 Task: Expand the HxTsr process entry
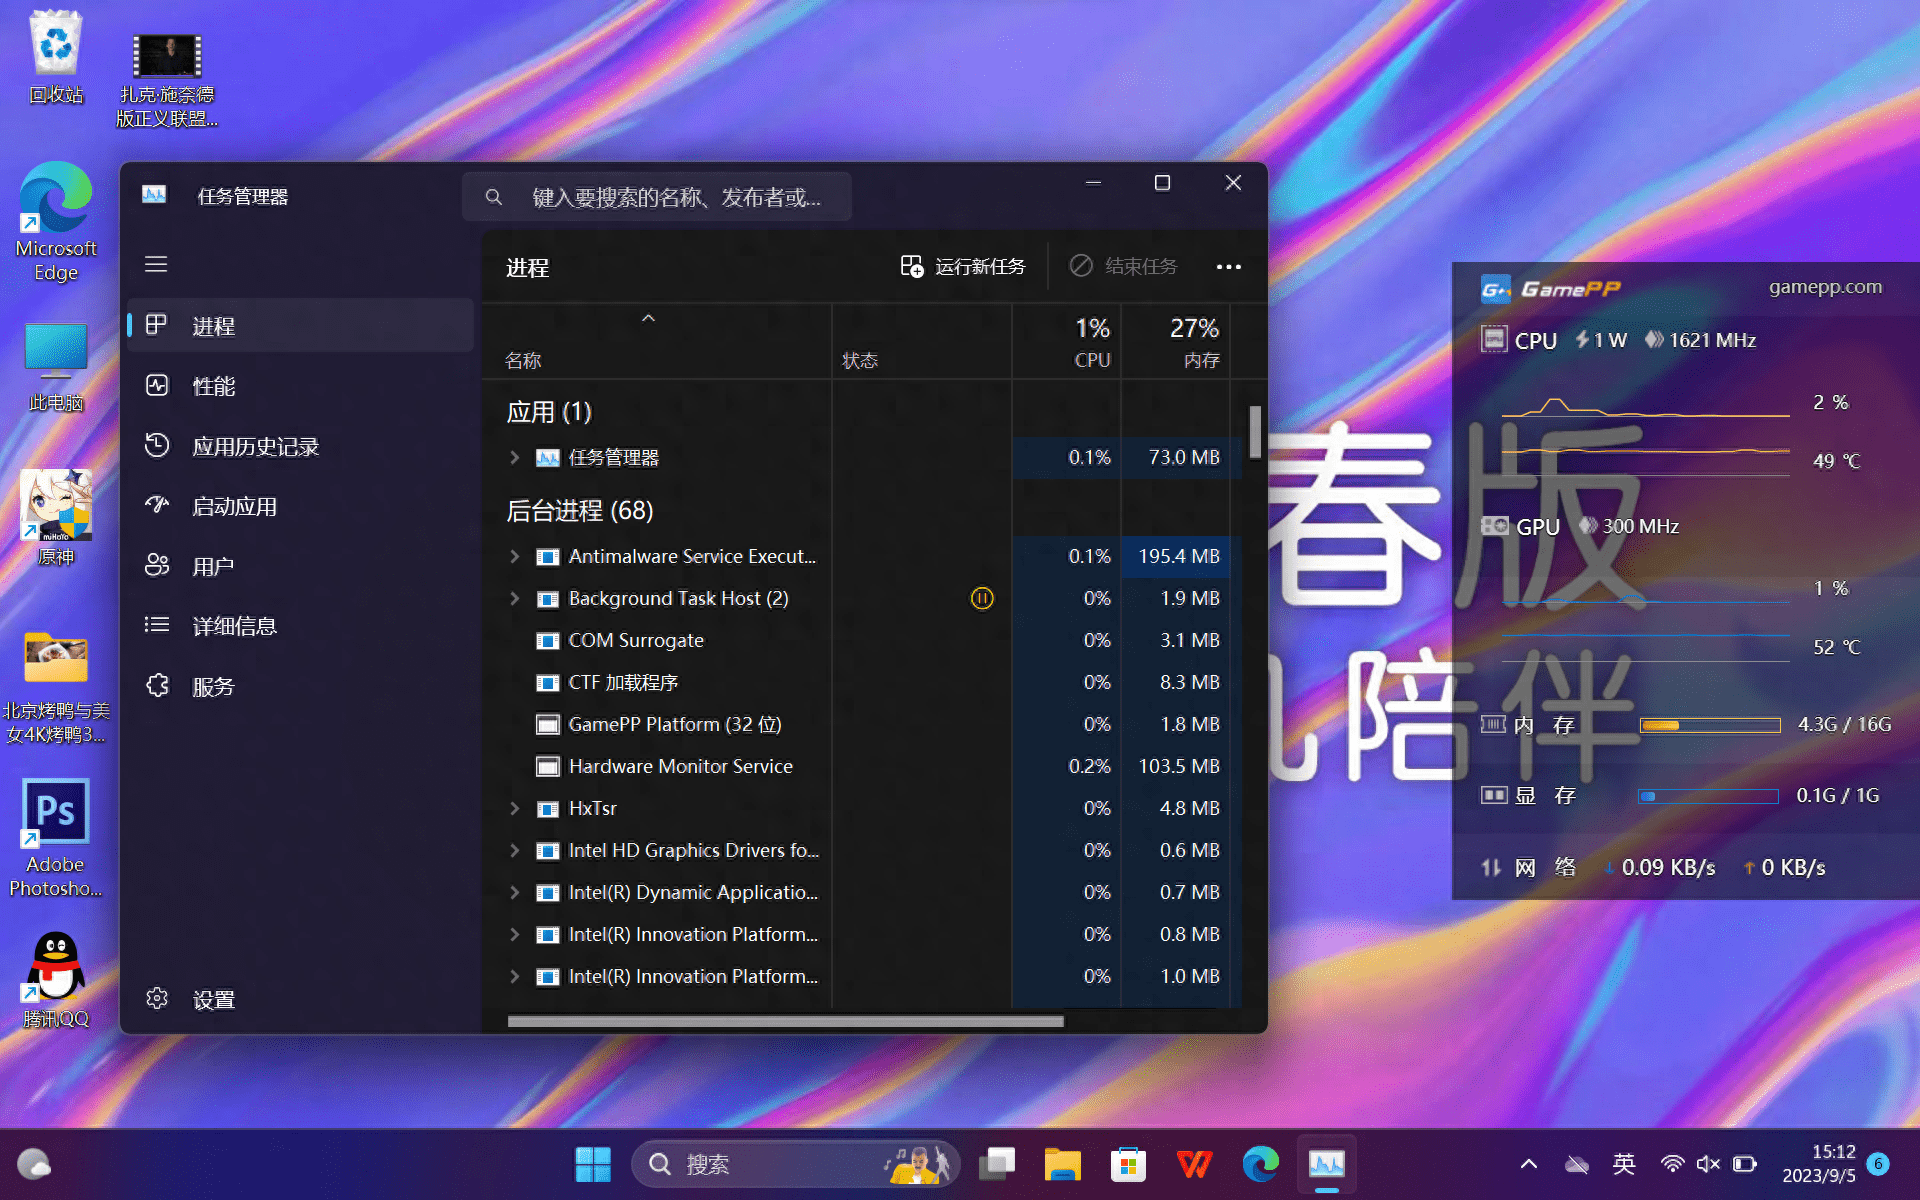pos(513,808)
